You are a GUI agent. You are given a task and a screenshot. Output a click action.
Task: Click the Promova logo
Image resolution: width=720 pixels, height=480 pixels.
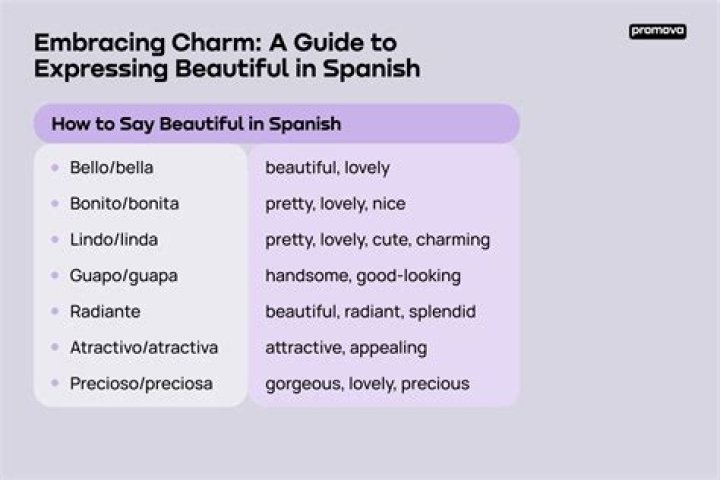click(x=657, y=32)
